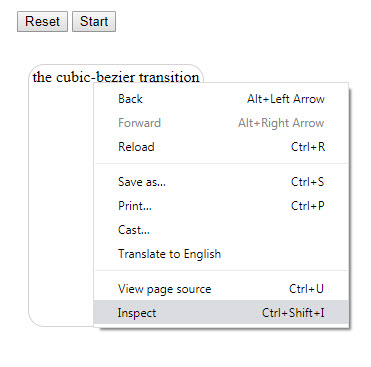Select the greyed-out Forward menu entry
This screenshot has width=371, height=367.
[x=221, y=123]
